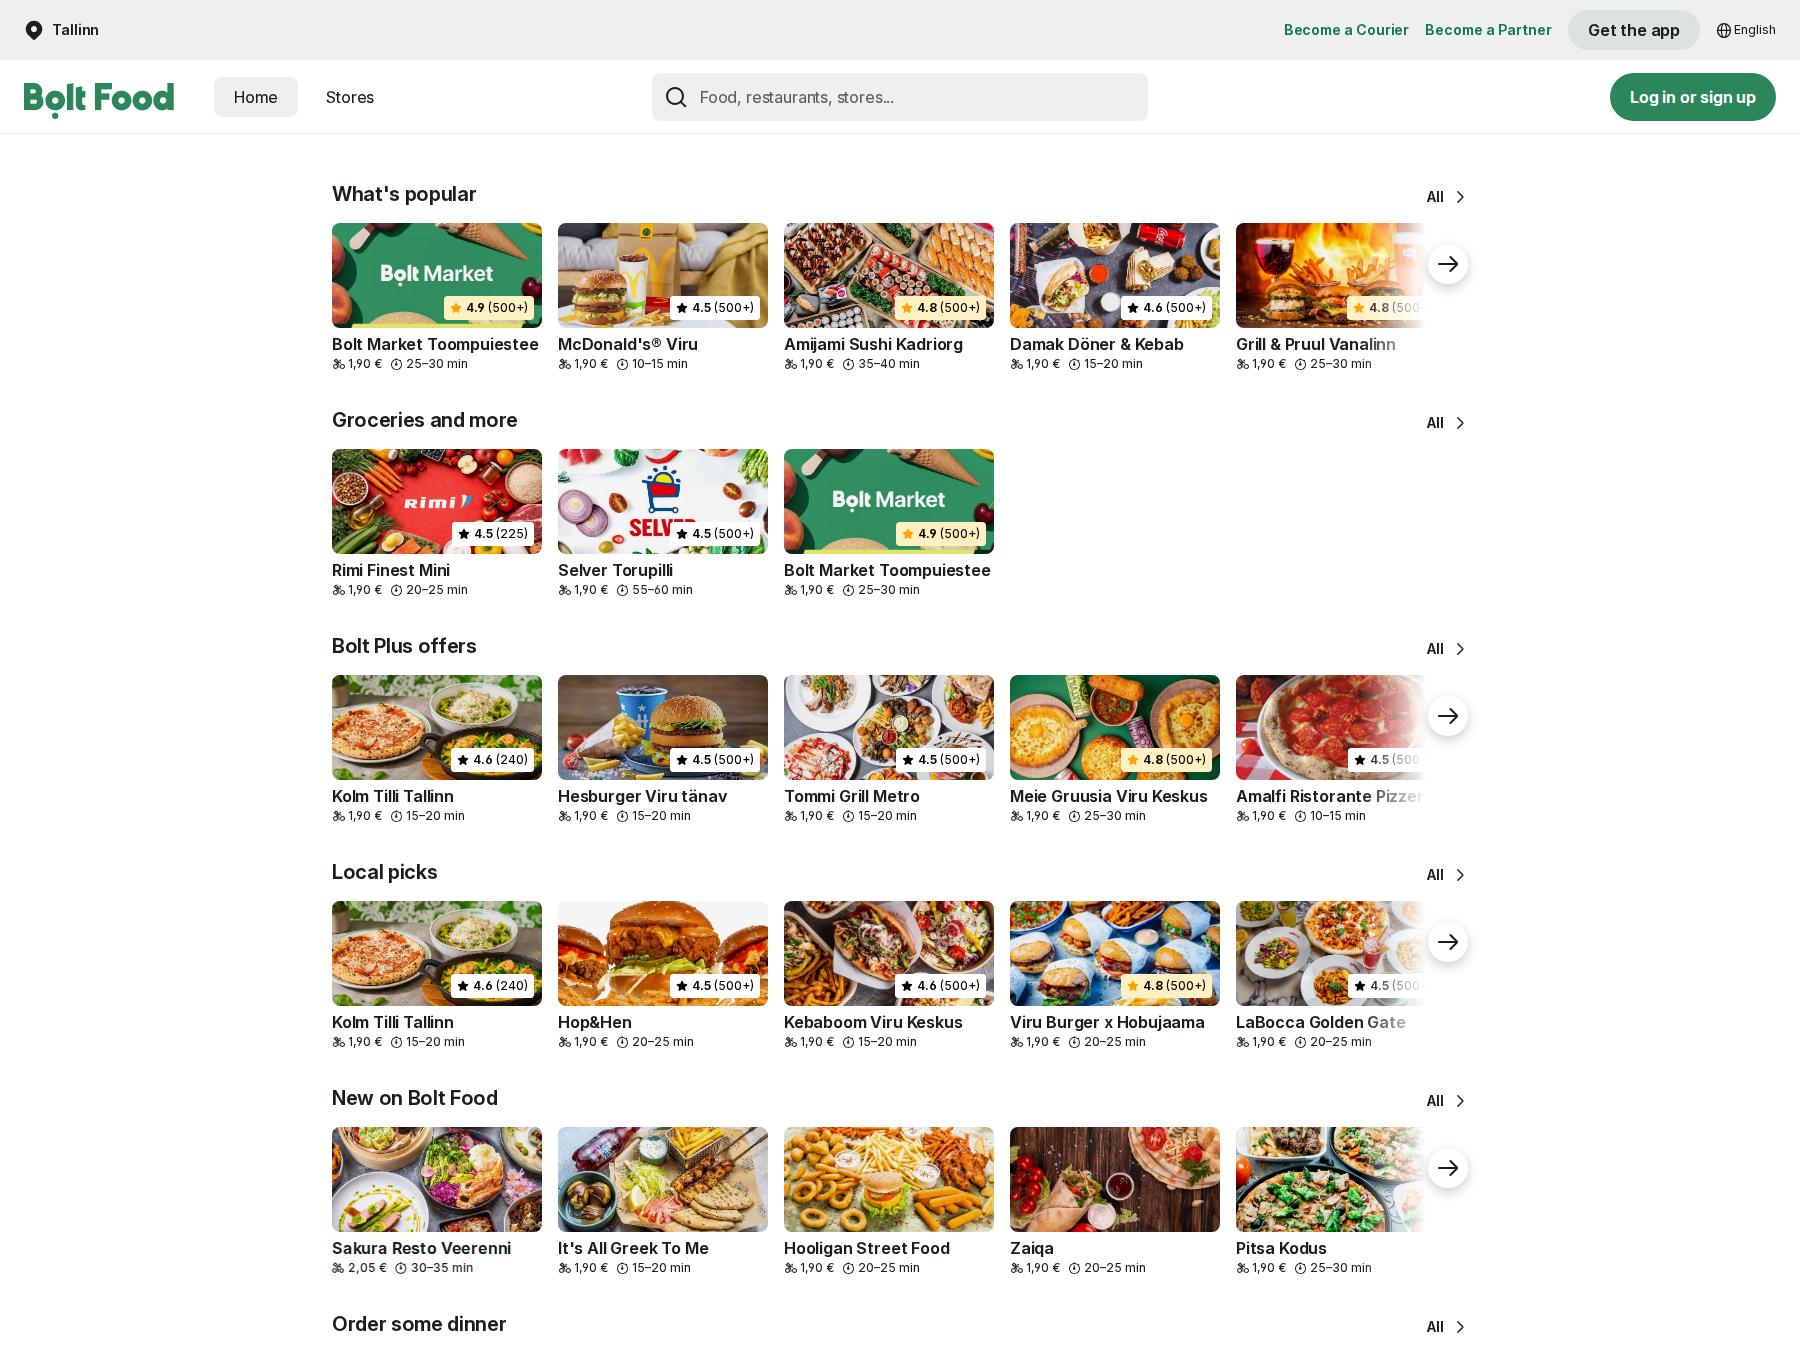Open the Sakura Resto Veerenni thumbnail
Viewport: 1800px width, 1350px height.
point(437,1179)
